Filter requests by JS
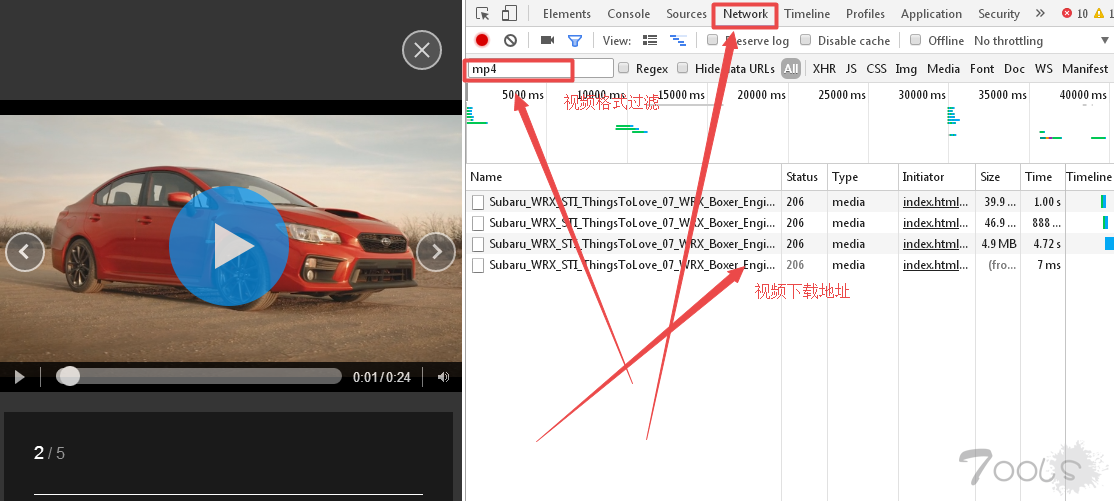 click(851, 68)
